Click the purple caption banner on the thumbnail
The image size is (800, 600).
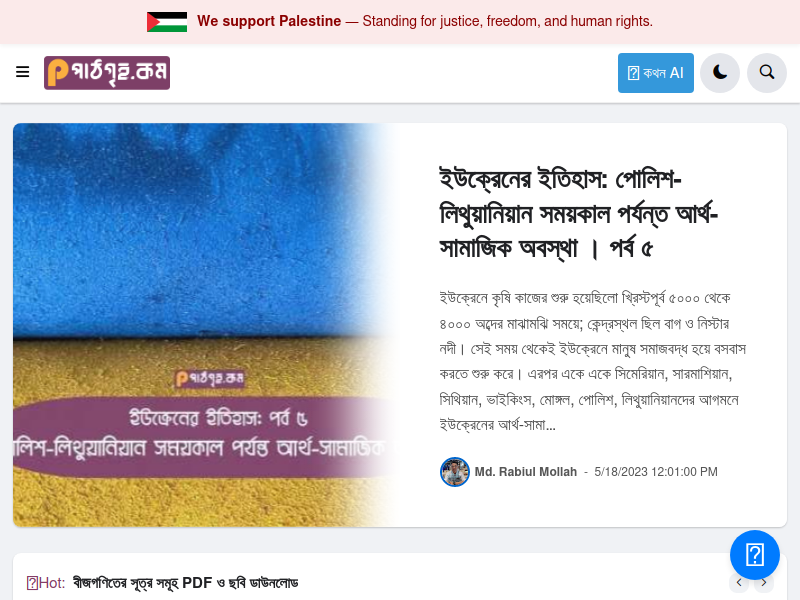tap(204, 437)
